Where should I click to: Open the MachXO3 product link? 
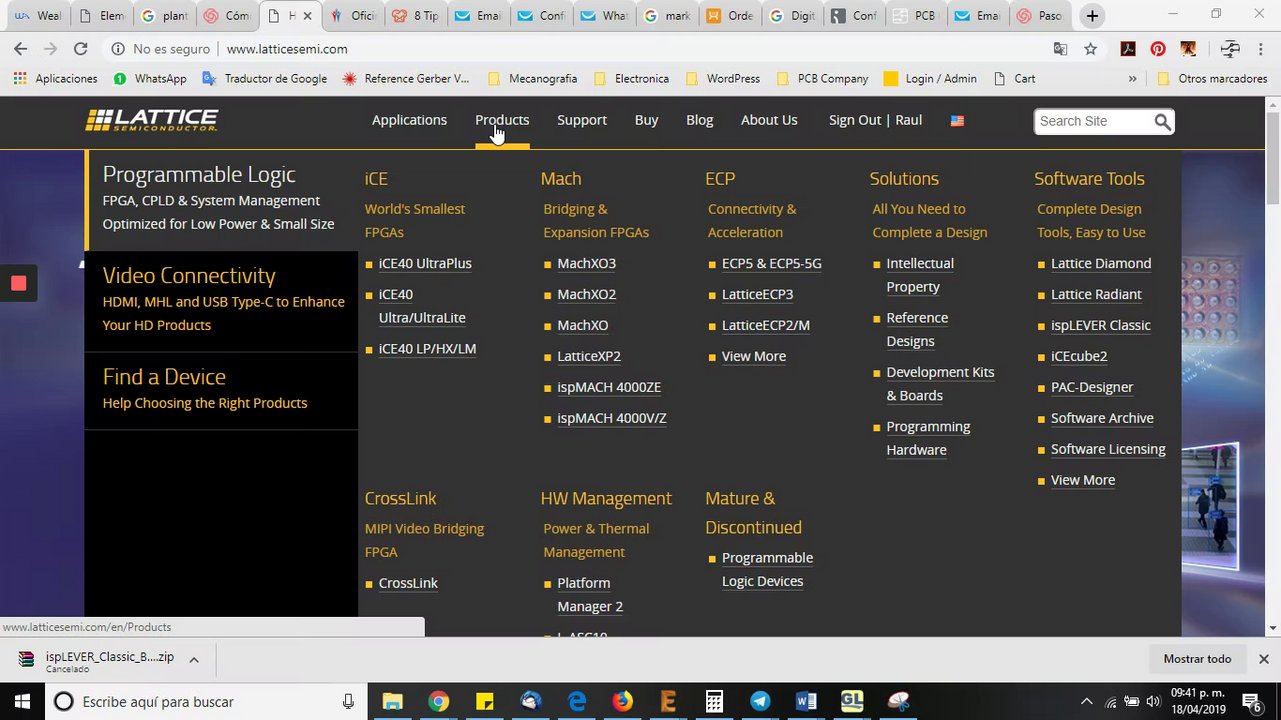click(x=586, y=264)
